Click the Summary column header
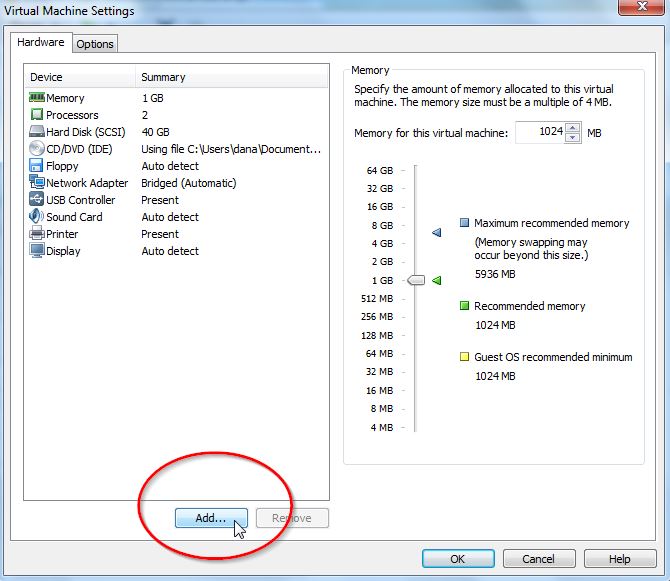Viewport: 670px width, 581px height. point(232,77)
